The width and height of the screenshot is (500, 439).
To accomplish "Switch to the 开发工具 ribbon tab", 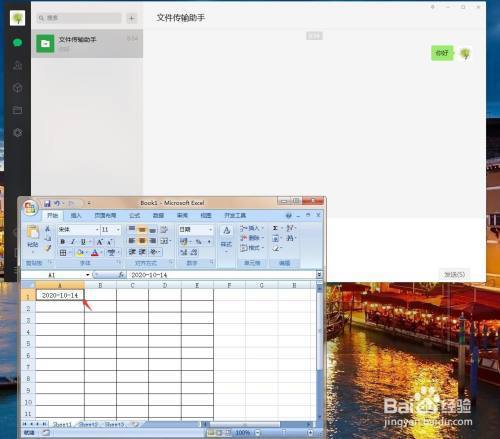I will pos(235,215).
